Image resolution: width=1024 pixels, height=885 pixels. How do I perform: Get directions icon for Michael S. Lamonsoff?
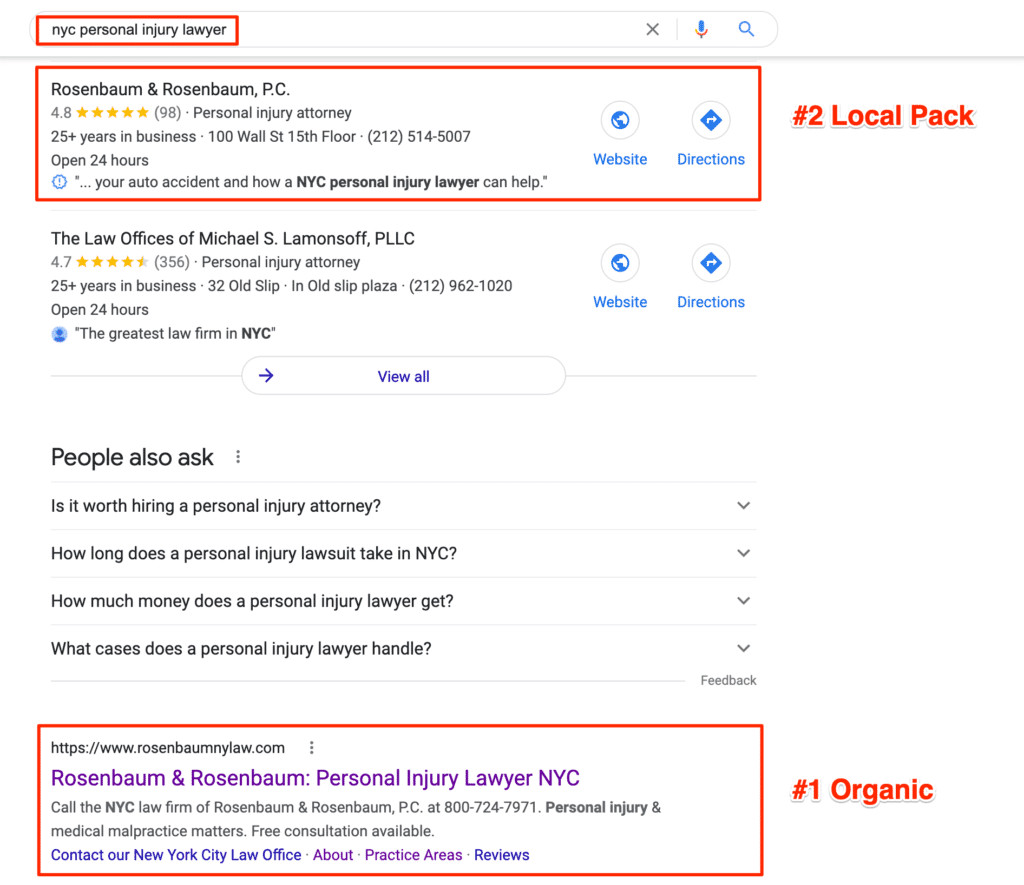click(x=711, y=263)
